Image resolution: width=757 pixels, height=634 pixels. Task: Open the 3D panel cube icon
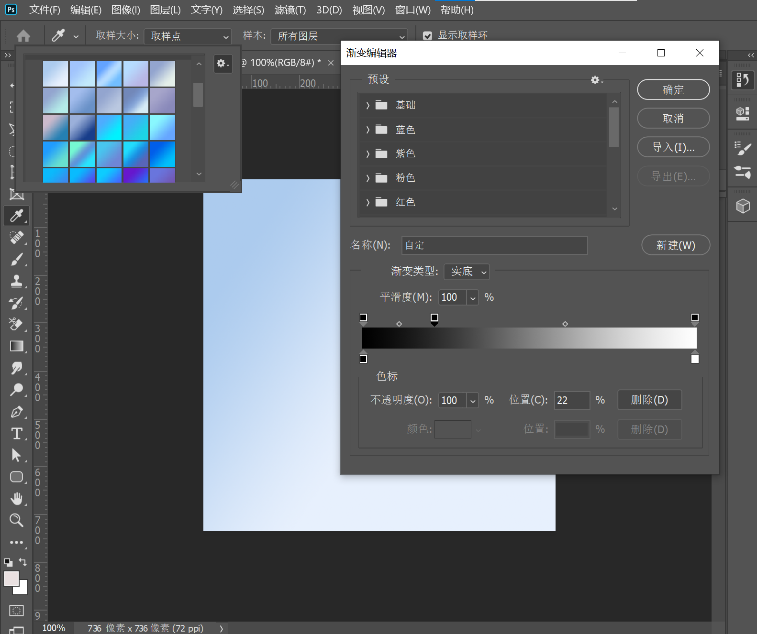click(x=743, y=206)
